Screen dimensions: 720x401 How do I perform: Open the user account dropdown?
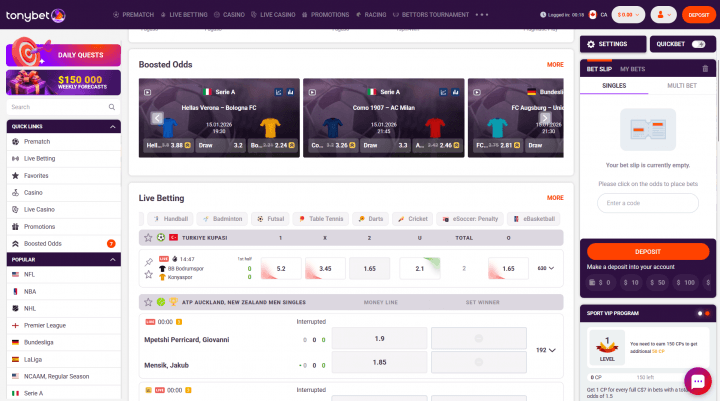point(664,15)
